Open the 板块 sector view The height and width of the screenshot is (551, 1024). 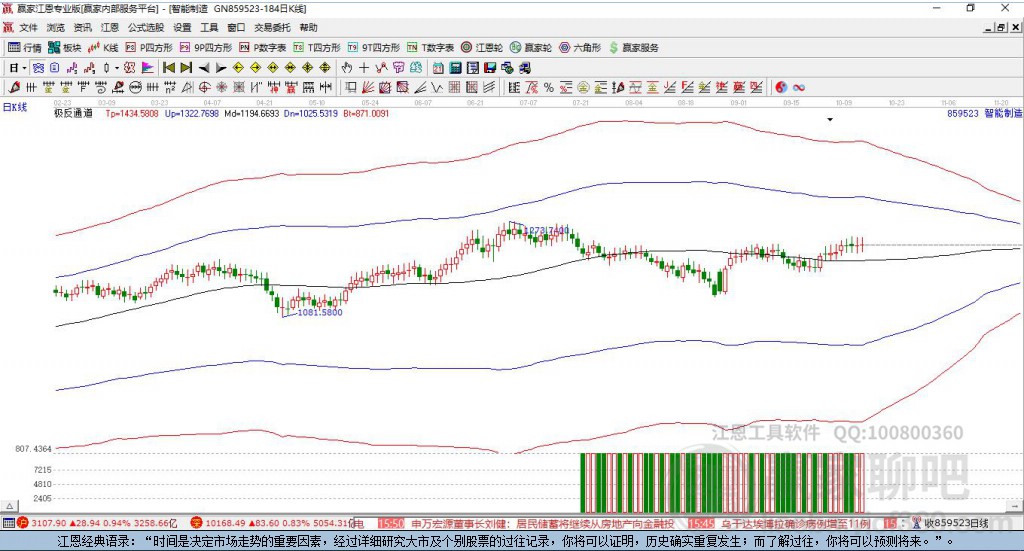click(64, 48)
